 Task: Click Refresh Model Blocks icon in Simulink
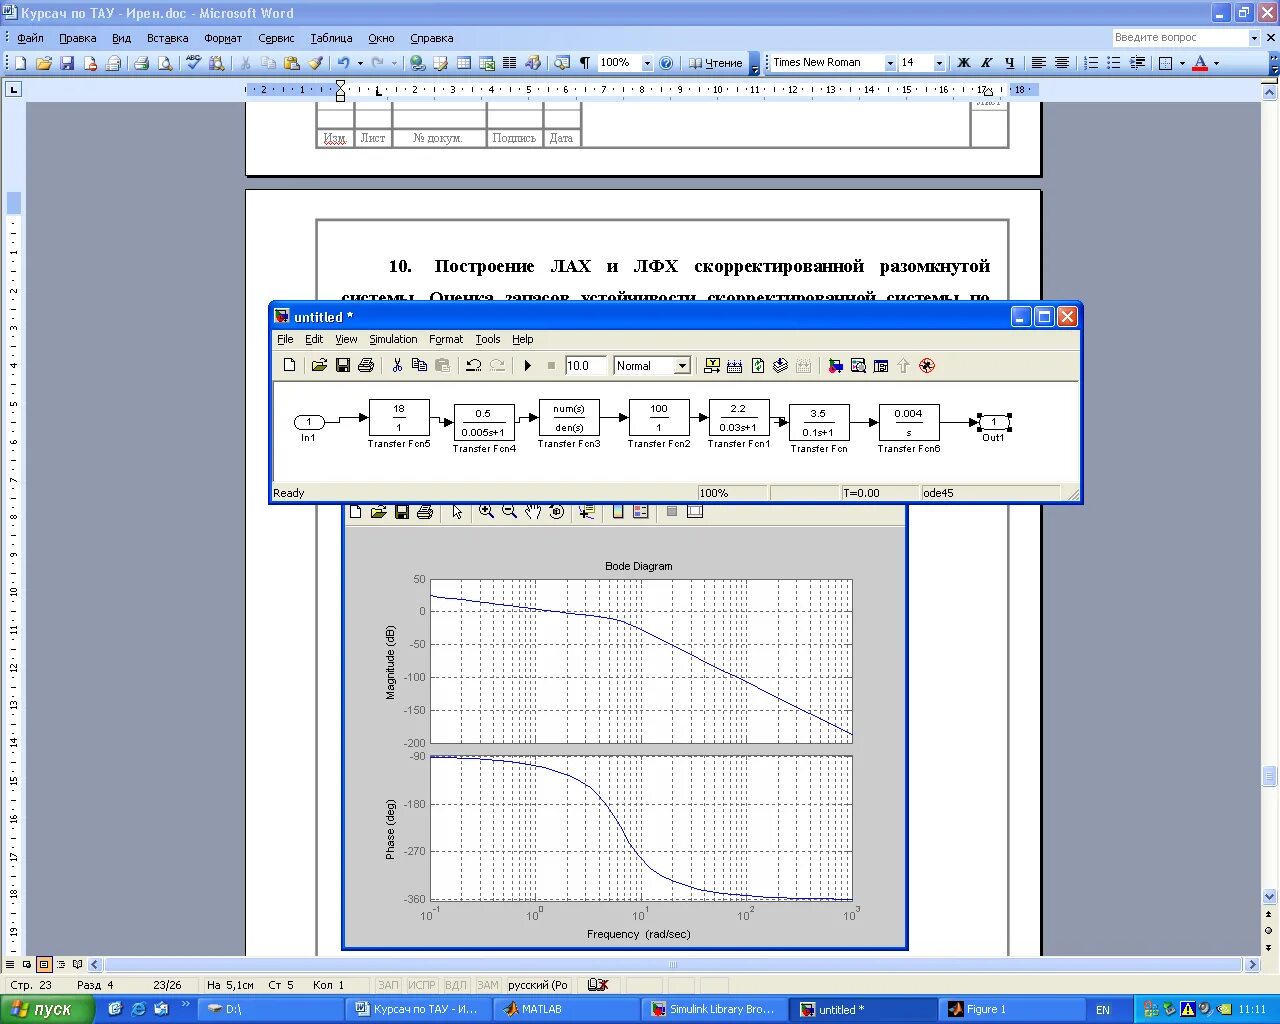click(x=758, y=366)
